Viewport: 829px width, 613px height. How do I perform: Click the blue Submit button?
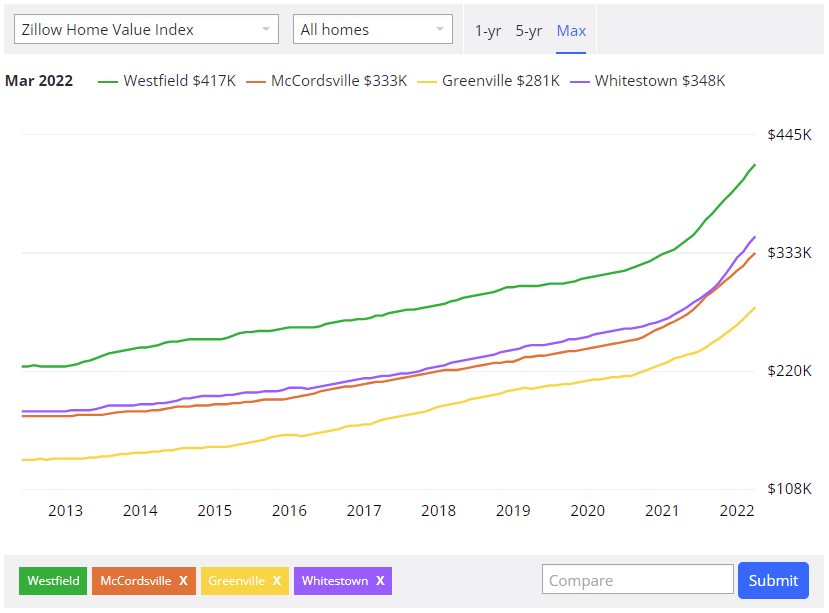[x=773, y=580]
